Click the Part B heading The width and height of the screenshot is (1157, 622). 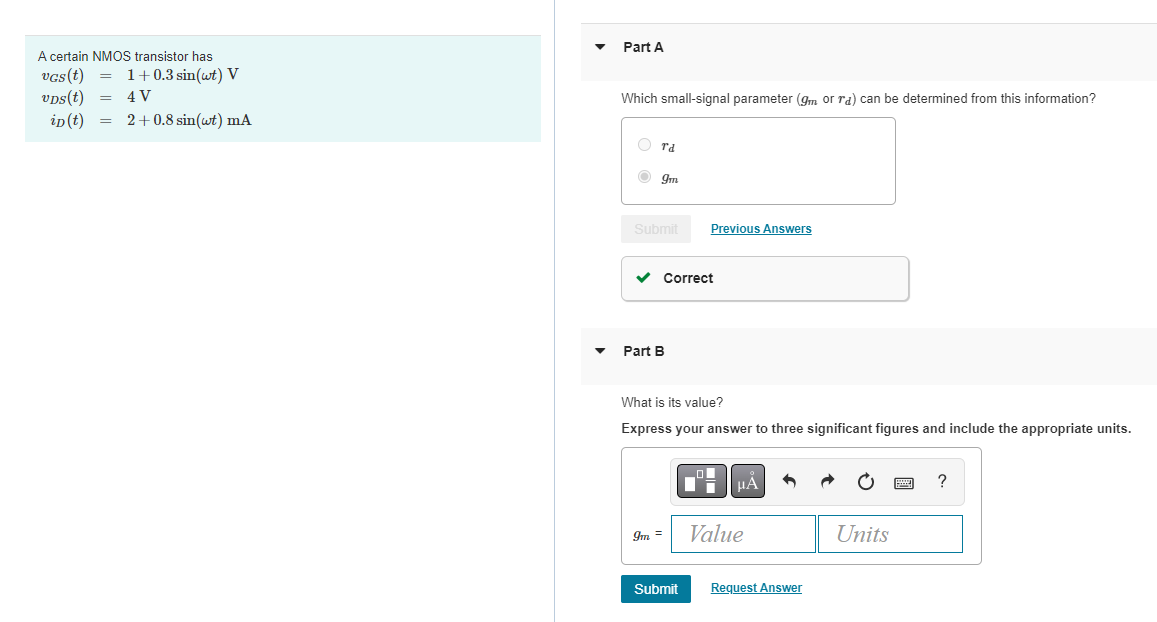point(643,351)
